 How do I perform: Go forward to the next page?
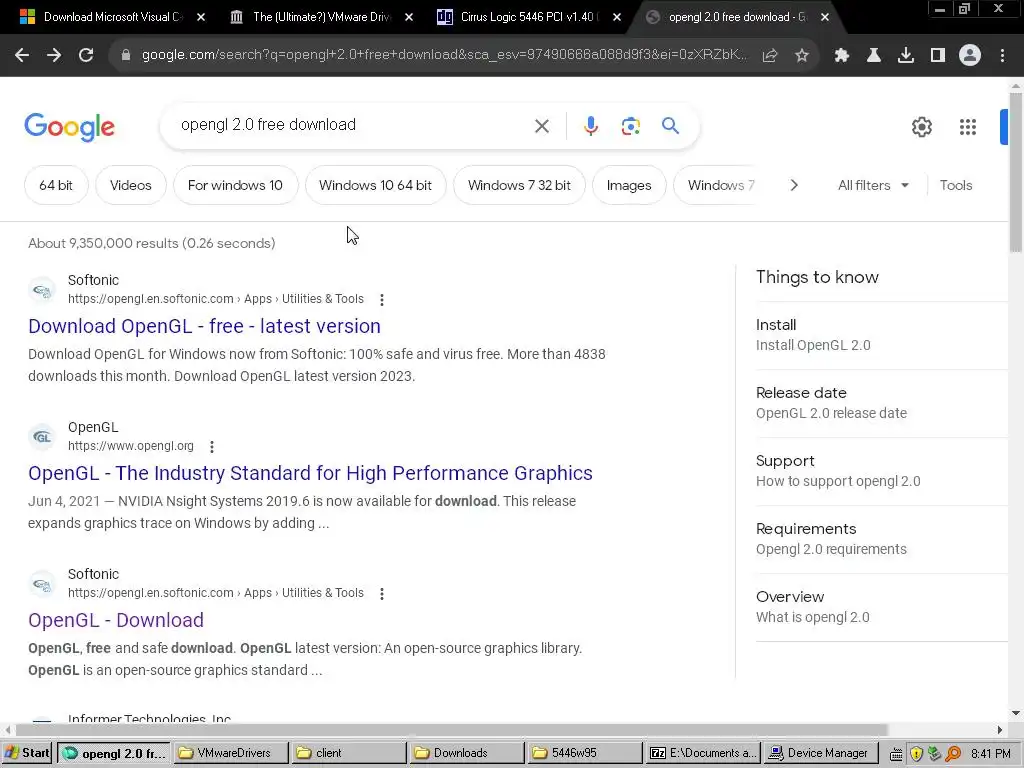pyautogui.click(x=54, y=56)
